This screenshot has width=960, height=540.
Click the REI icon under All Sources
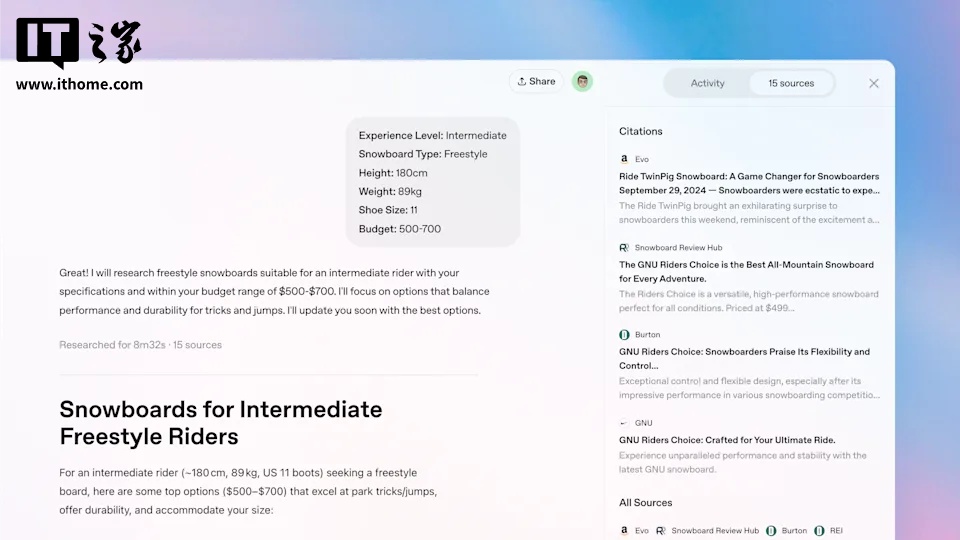[x=819, y=531]
